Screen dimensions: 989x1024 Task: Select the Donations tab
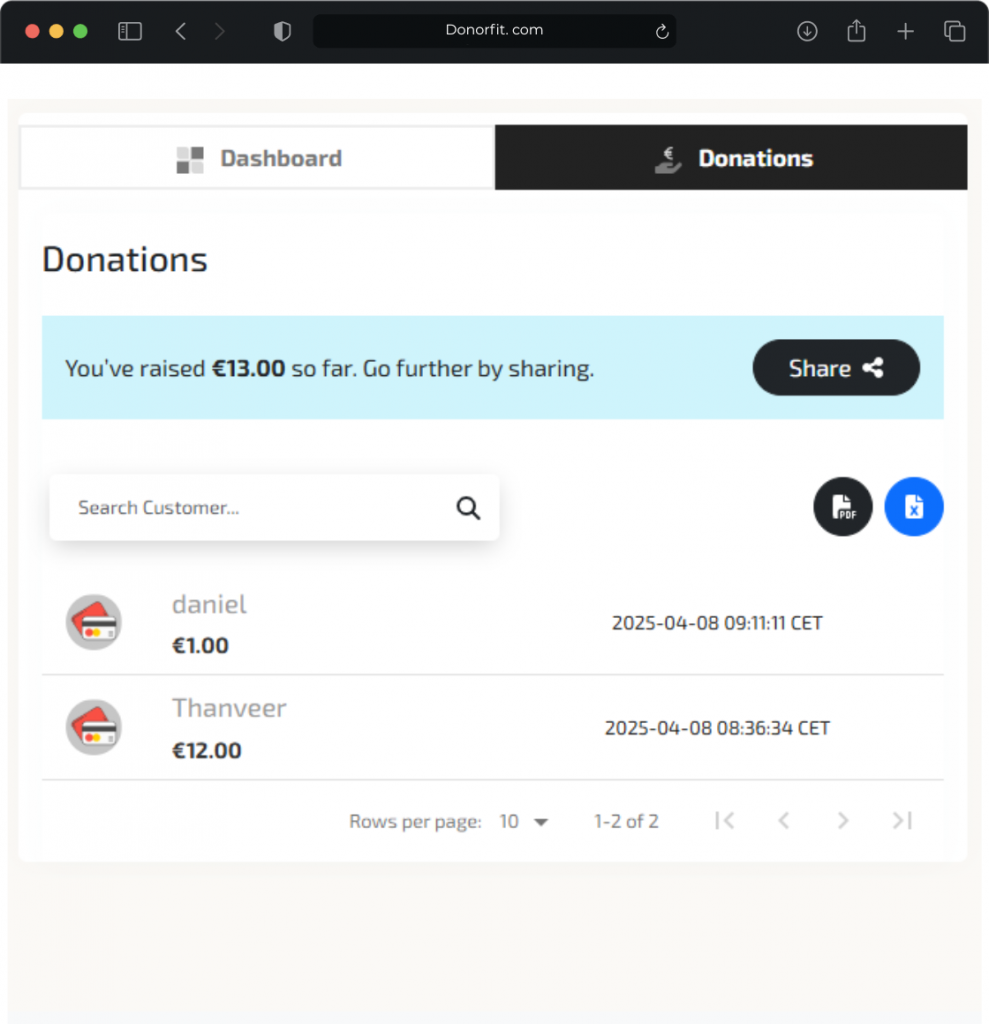(x=731, y=158)
